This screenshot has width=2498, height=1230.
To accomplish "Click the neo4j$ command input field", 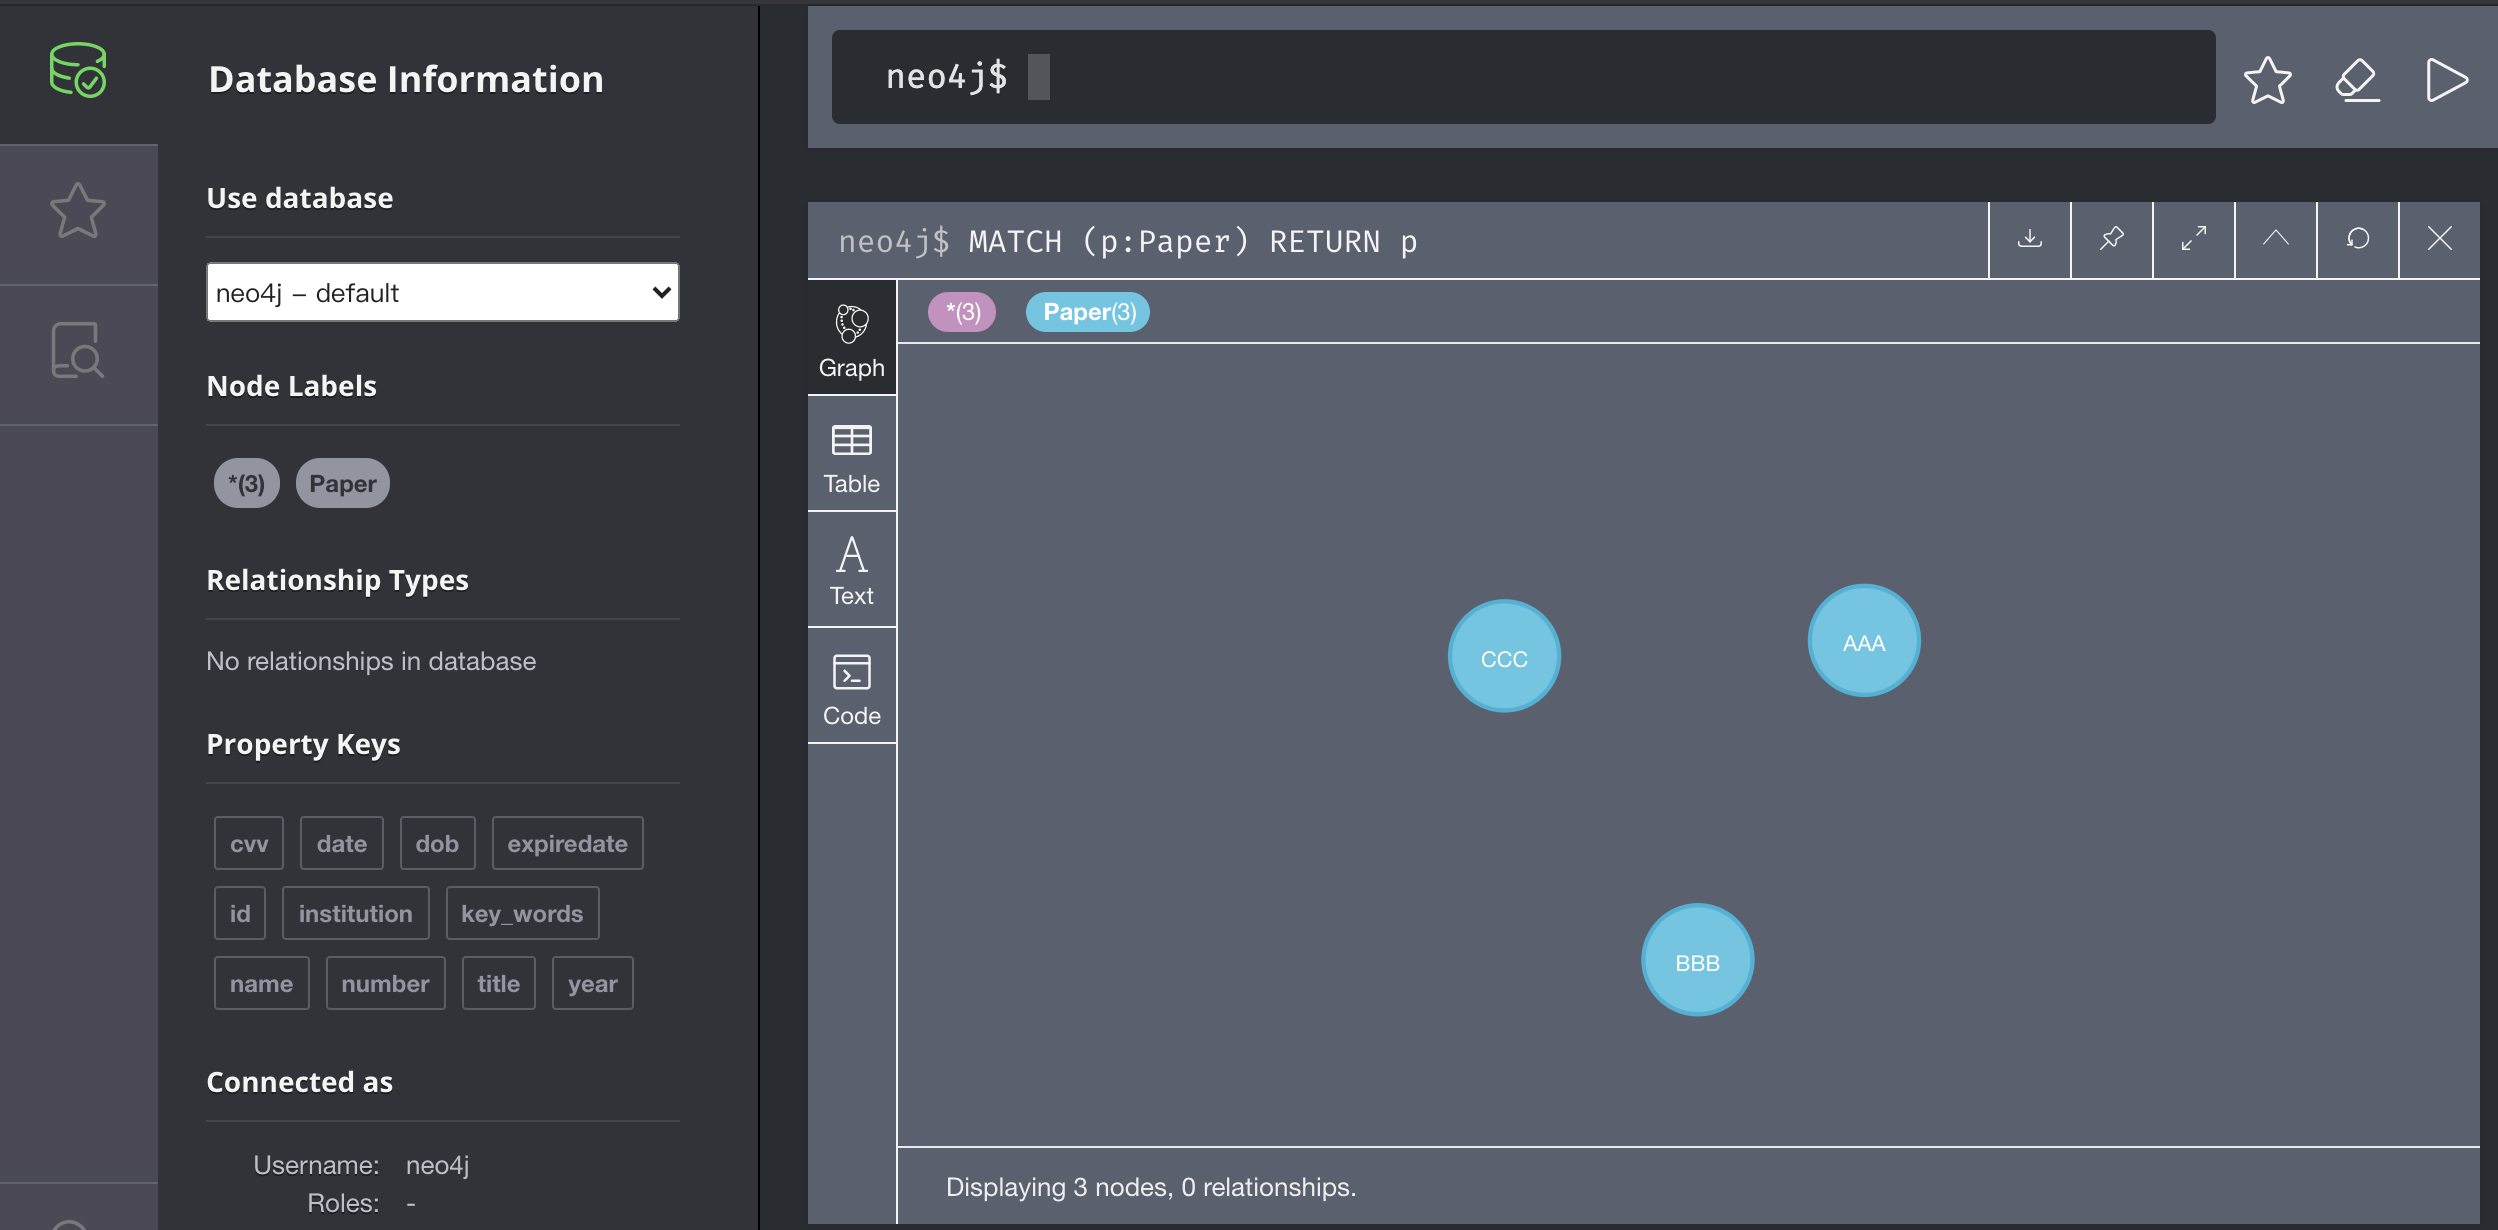I will point(1520,78).
